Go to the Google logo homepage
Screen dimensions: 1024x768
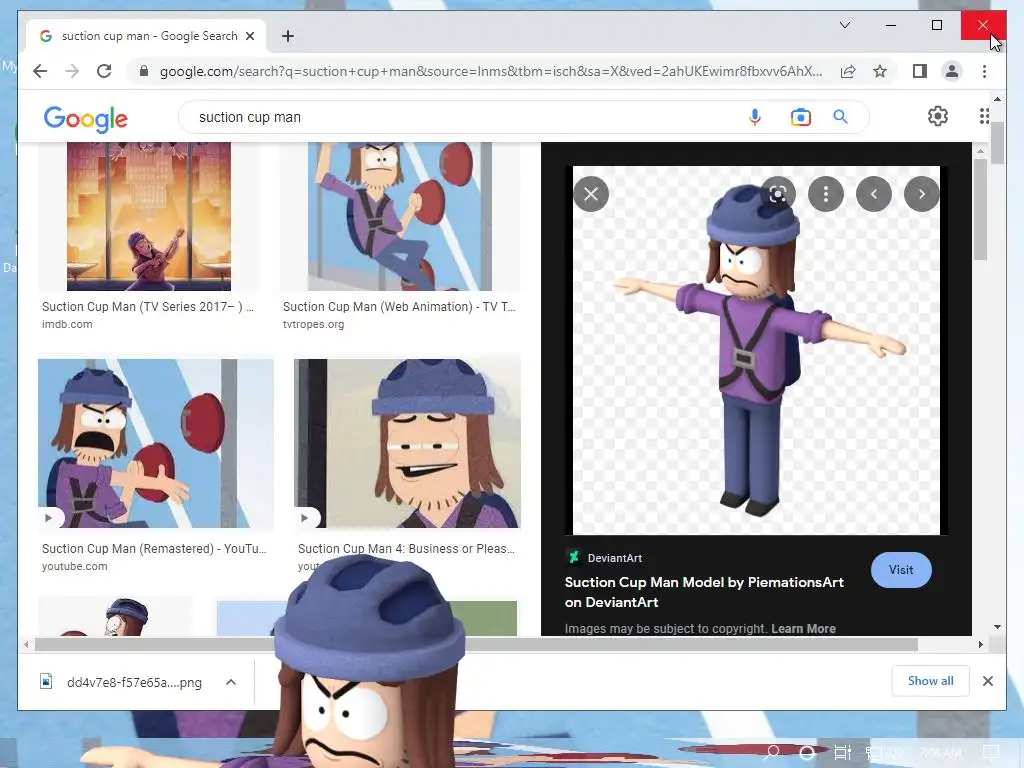coord(86,119)
